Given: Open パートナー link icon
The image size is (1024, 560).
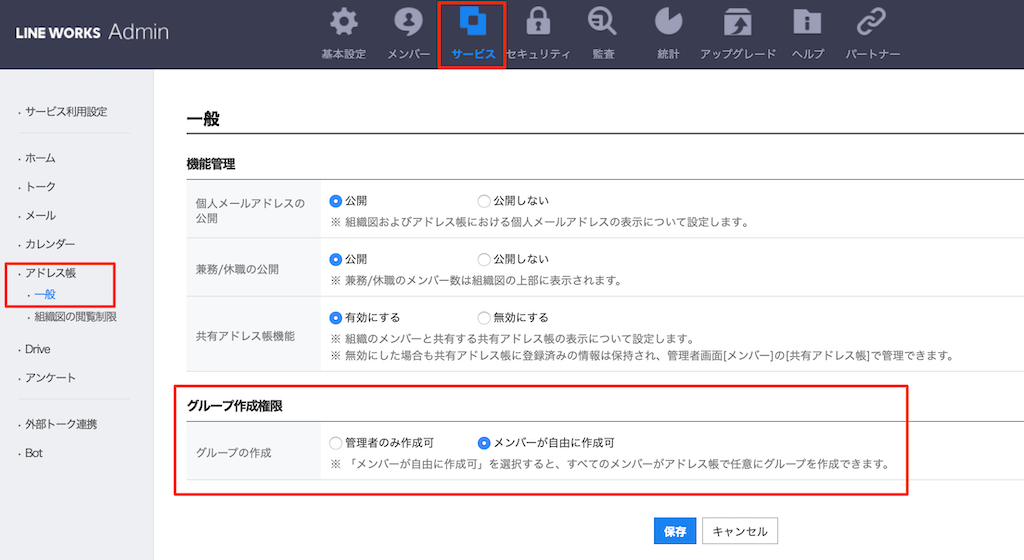Looking at the screenshot, I should click(872, 22).
